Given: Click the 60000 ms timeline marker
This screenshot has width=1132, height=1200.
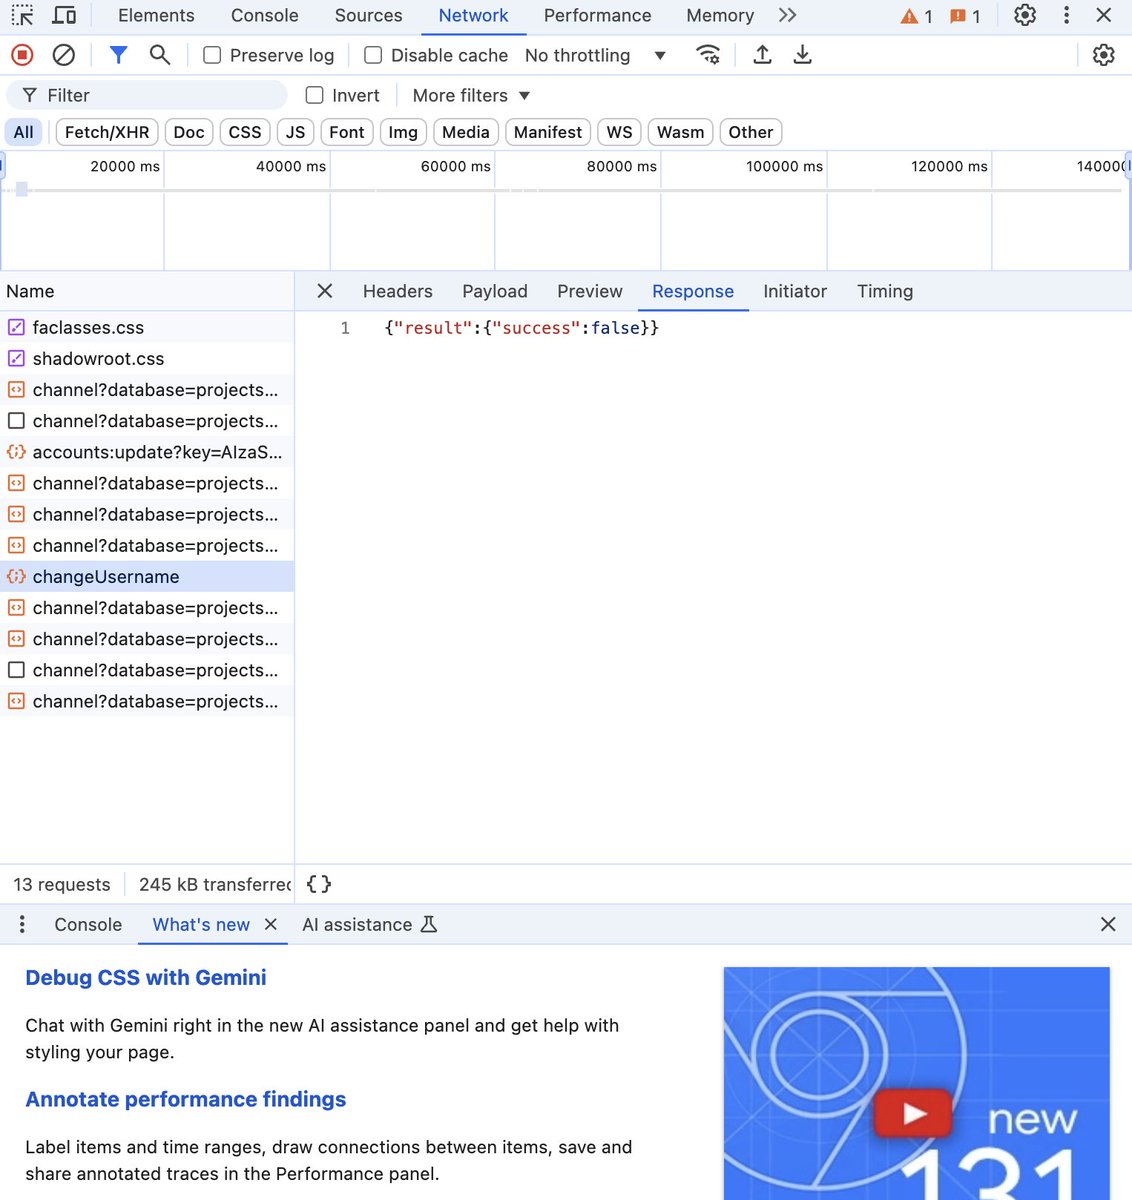Looking at the screenshot, I should 455,166.
